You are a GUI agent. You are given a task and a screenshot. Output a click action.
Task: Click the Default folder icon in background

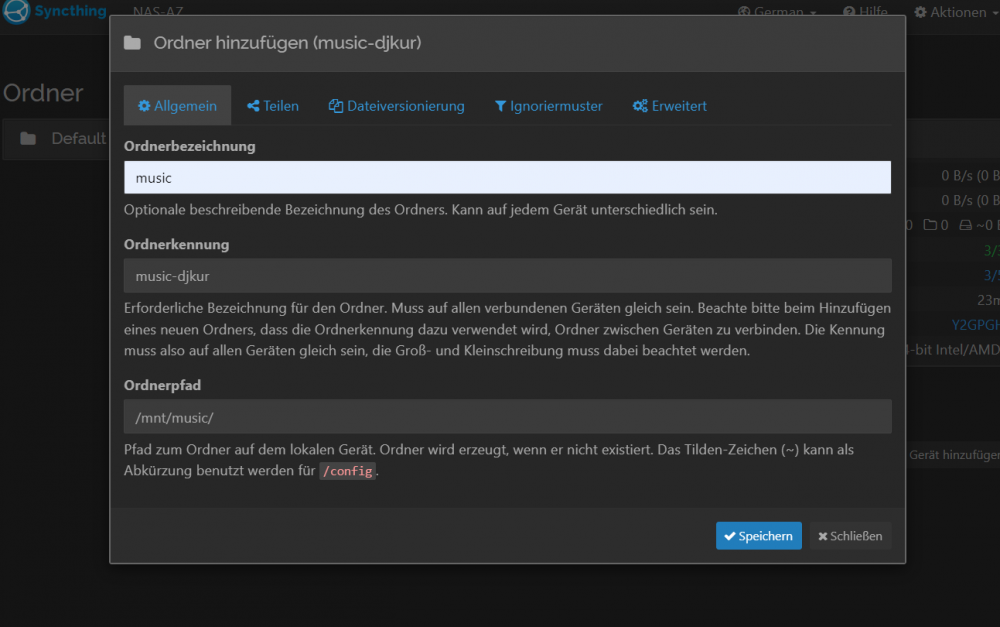tap(28, 138)
